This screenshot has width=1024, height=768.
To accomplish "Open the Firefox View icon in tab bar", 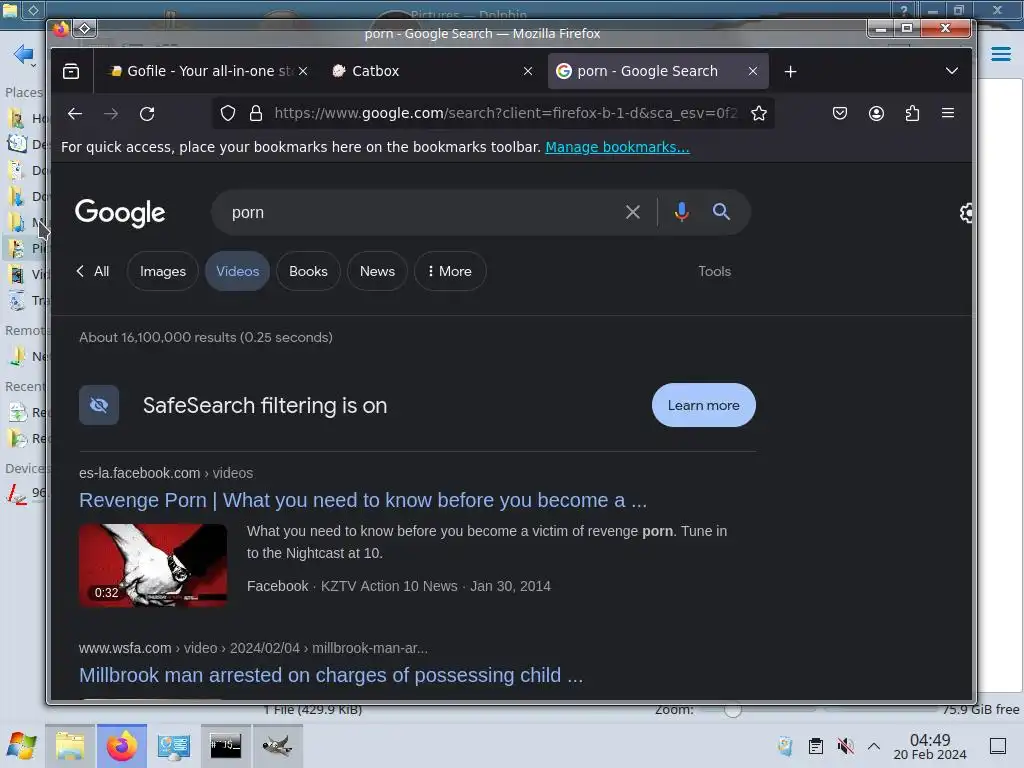I will click(71, 71).
